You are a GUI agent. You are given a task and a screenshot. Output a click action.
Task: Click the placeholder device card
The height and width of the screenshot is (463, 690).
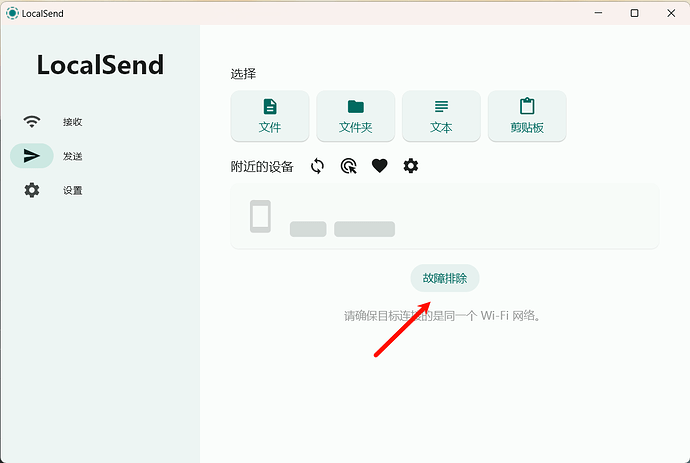point(445,216)
